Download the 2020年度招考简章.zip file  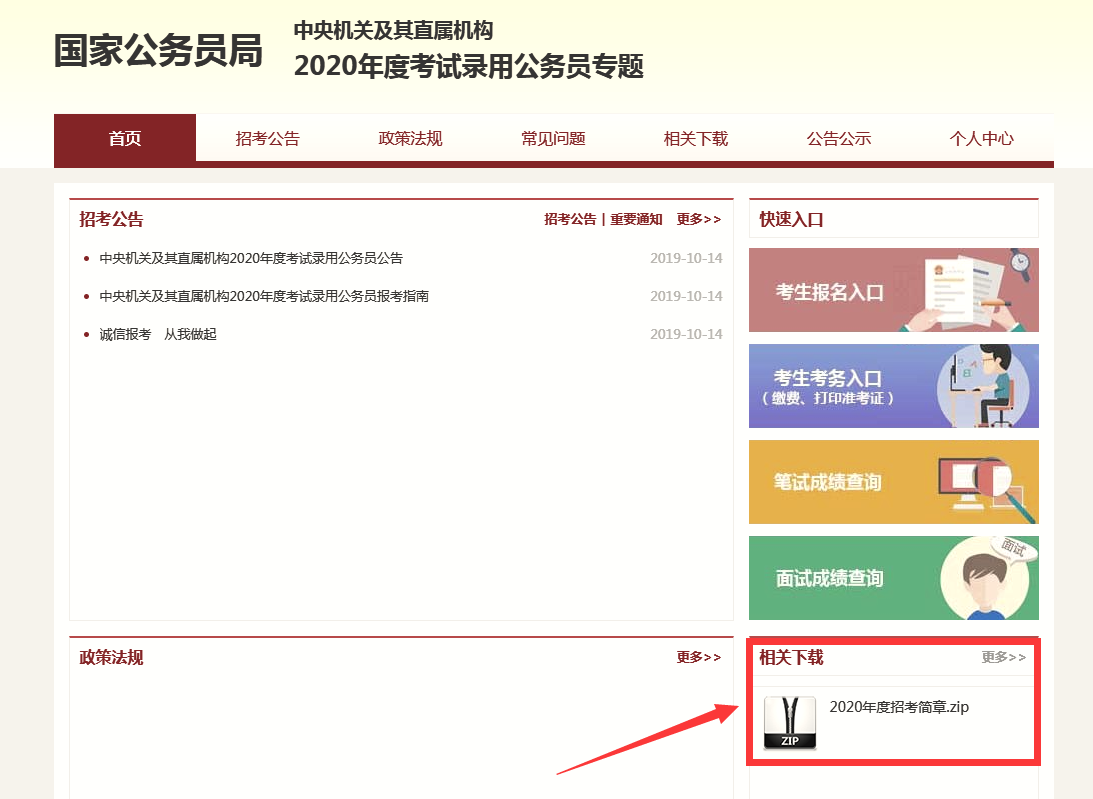[x=899, y=707]
